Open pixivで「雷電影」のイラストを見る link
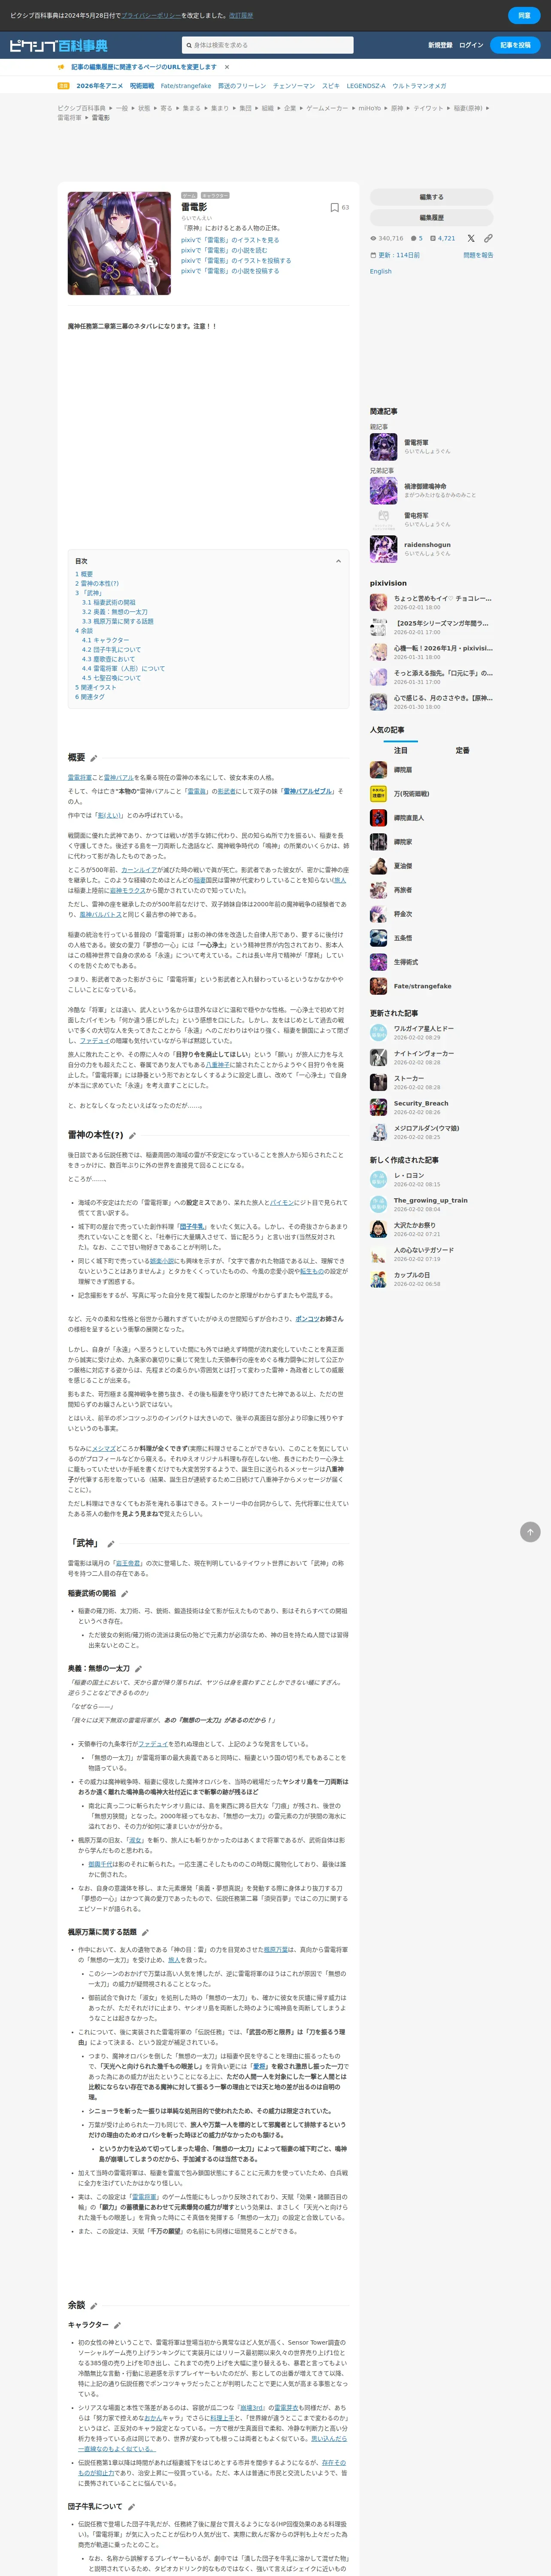The height and width of the screenshot is (2576, 551). (230, 240)
